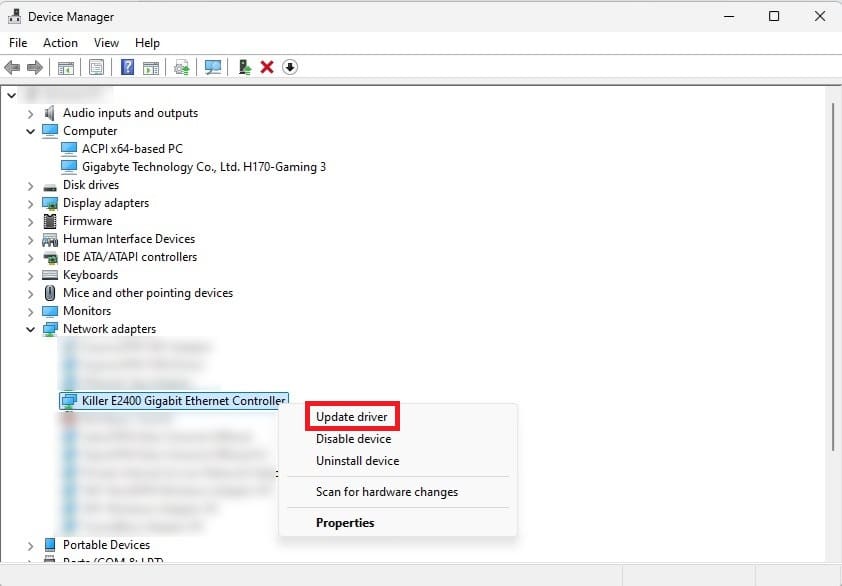Select the Firmware label

pyautogui.click(x=88, y=221)
